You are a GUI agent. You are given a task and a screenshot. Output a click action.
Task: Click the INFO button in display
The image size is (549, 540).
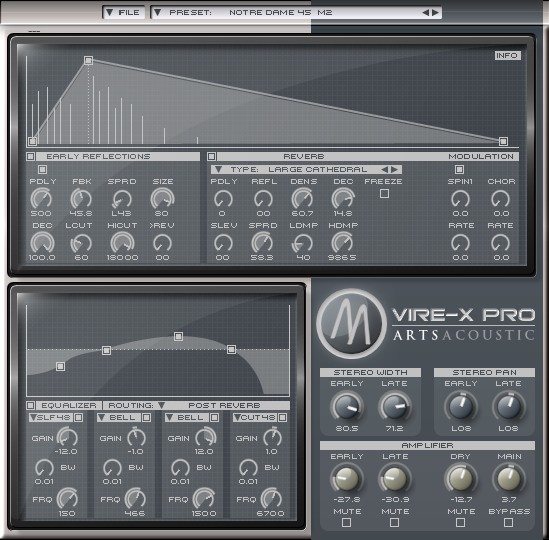507,55
